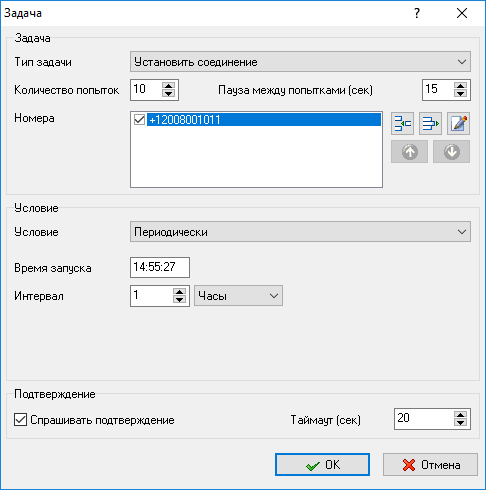This screenshot has width=486, height=490.
Task: Decrease the pause between attempts value with the down arrow
Action: pos(461,94)
